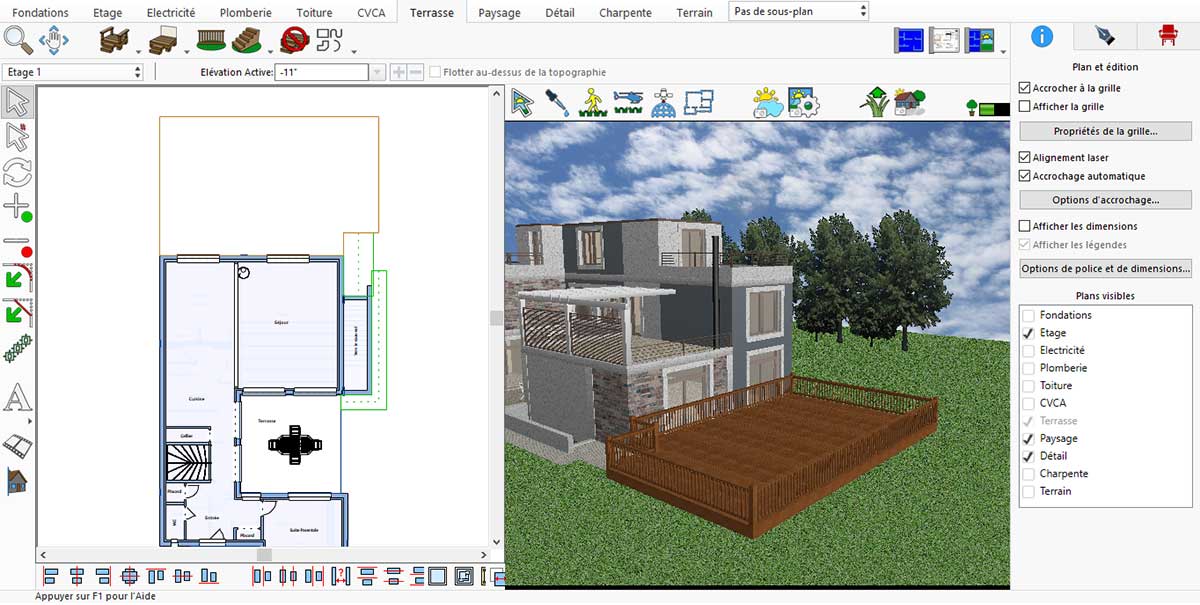The image size is (1200, 605).
Task: Click in the Elévation Active input field
Action: coord(322,72)
